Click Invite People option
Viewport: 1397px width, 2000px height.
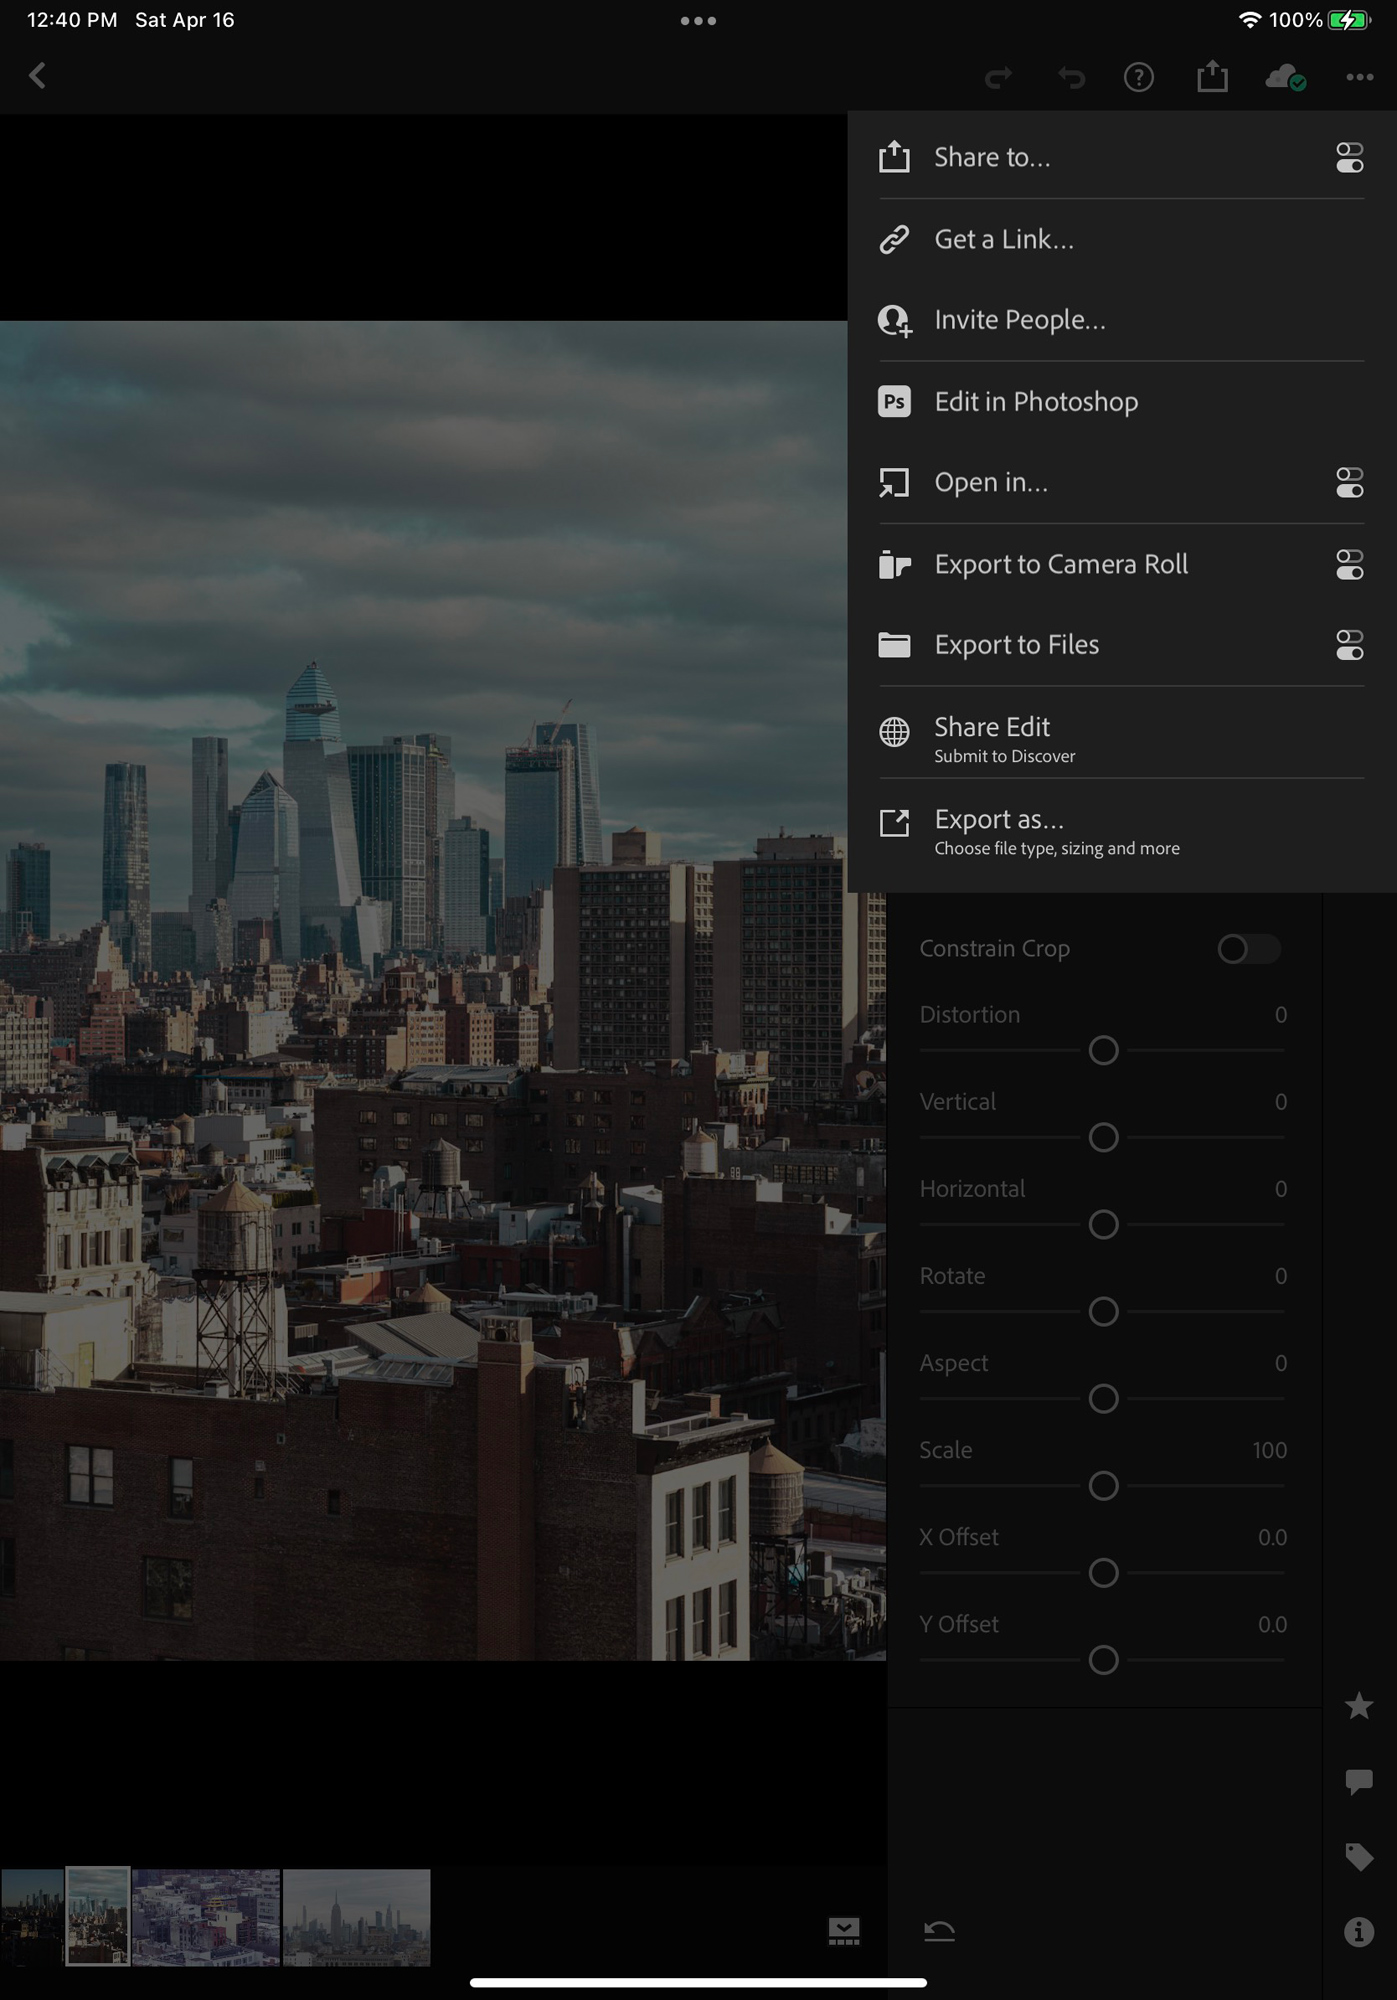1020,320
